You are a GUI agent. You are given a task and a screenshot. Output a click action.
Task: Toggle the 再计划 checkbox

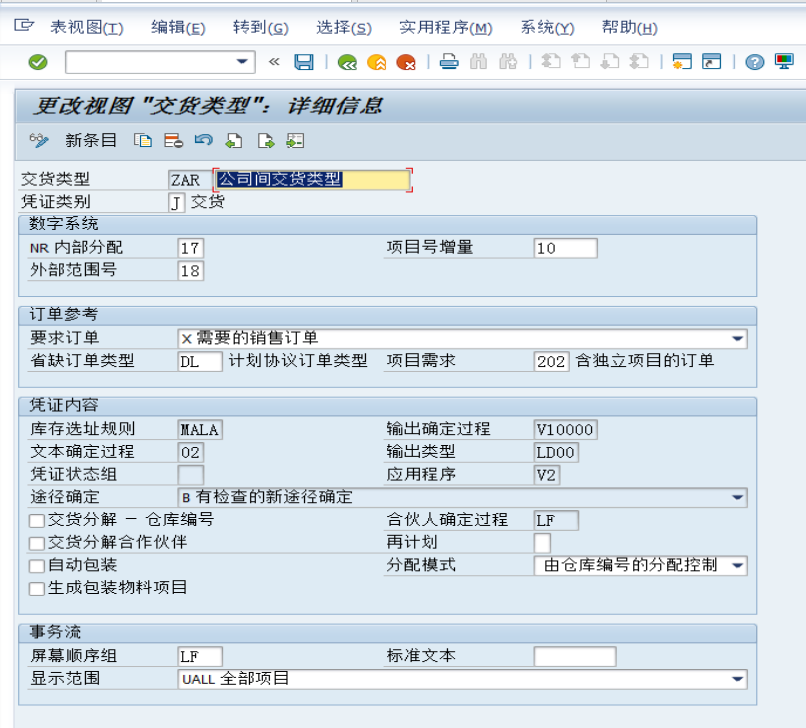[x=542, y=543]
